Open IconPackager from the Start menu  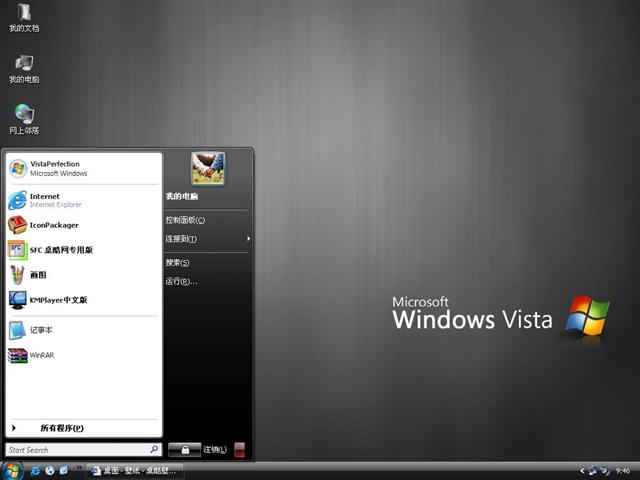coord(84,225)
